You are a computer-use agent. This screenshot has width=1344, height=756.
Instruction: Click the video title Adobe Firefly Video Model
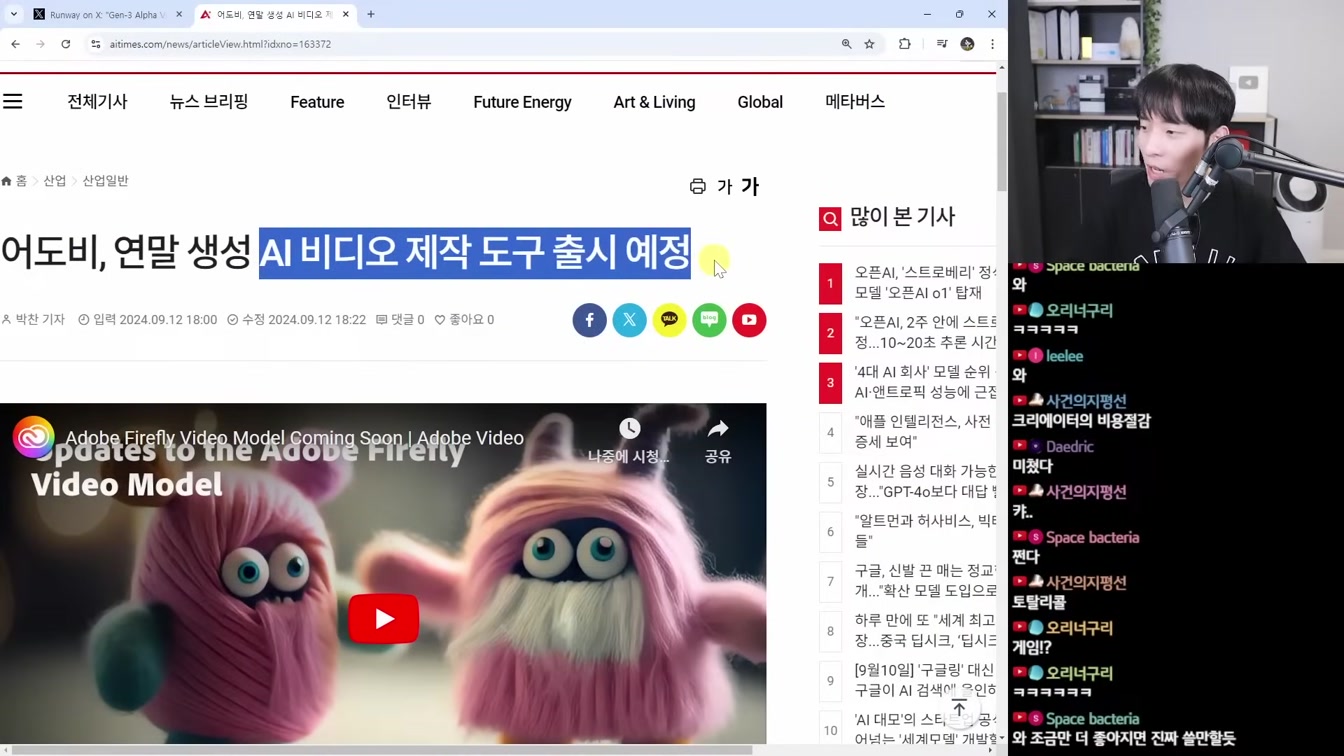pyautogui.click(x=294, y=438)
